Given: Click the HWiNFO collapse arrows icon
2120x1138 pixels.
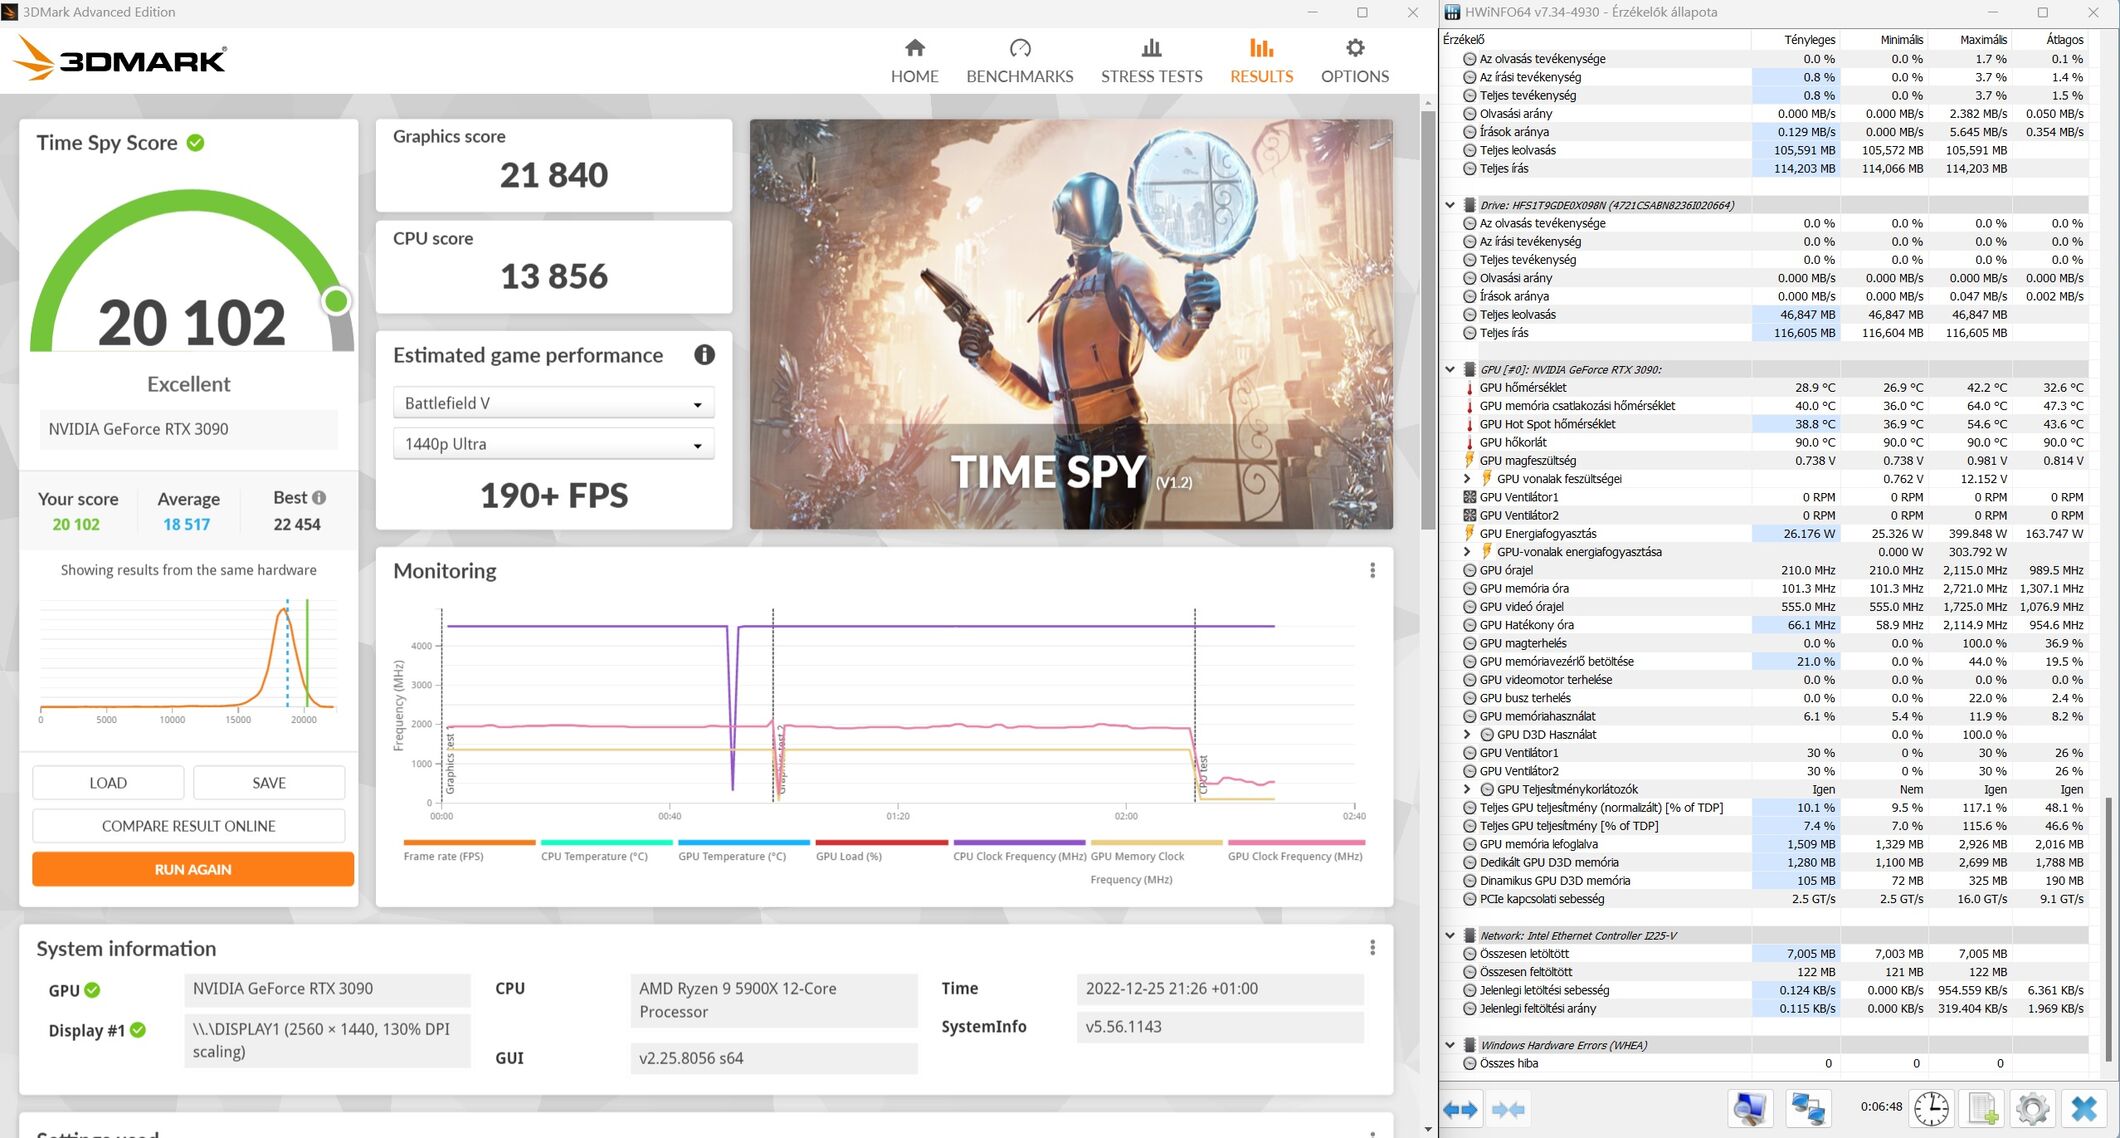Looking at the screenshot, I should [1508, 1109].
